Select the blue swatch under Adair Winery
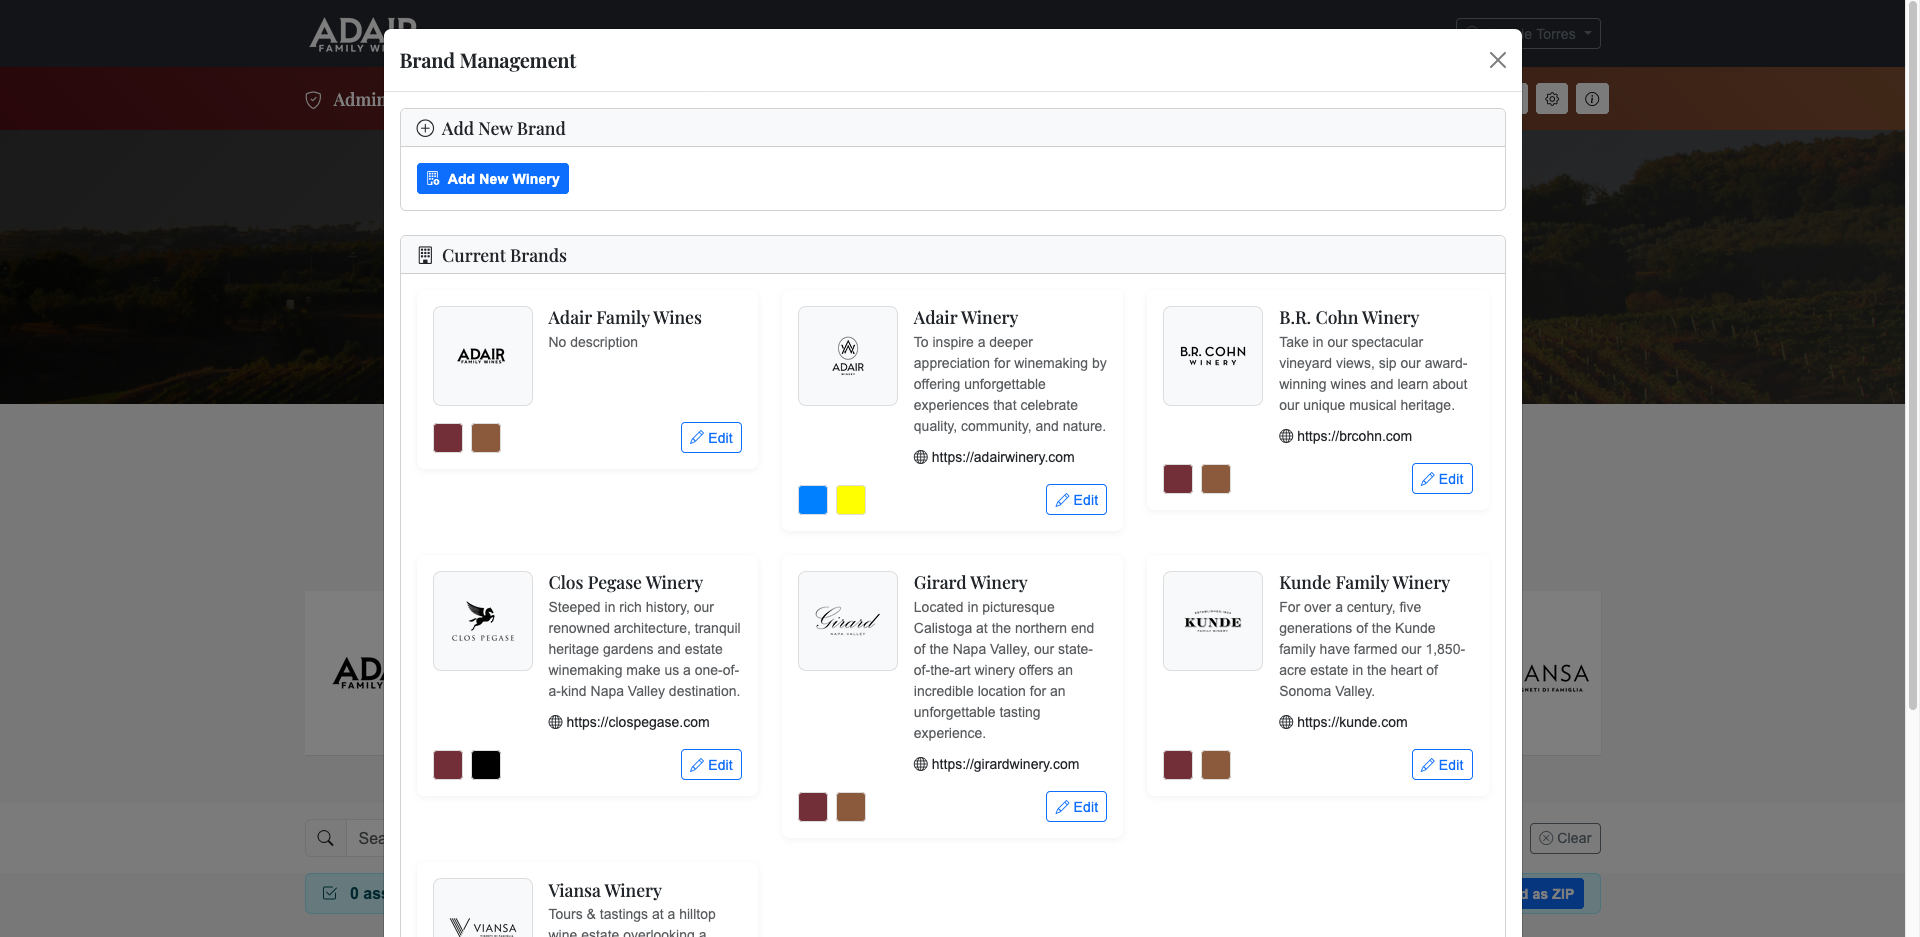This screenshot has height=937, width=1920. click(813, 500)
